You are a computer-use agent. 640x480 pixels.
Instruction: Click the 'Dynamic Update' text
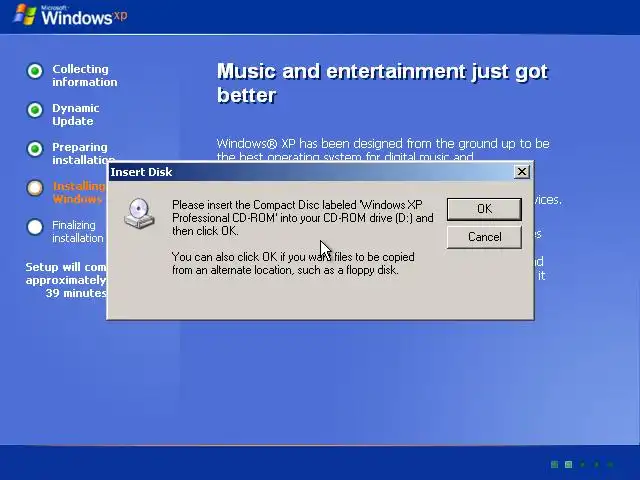point(76,115)
